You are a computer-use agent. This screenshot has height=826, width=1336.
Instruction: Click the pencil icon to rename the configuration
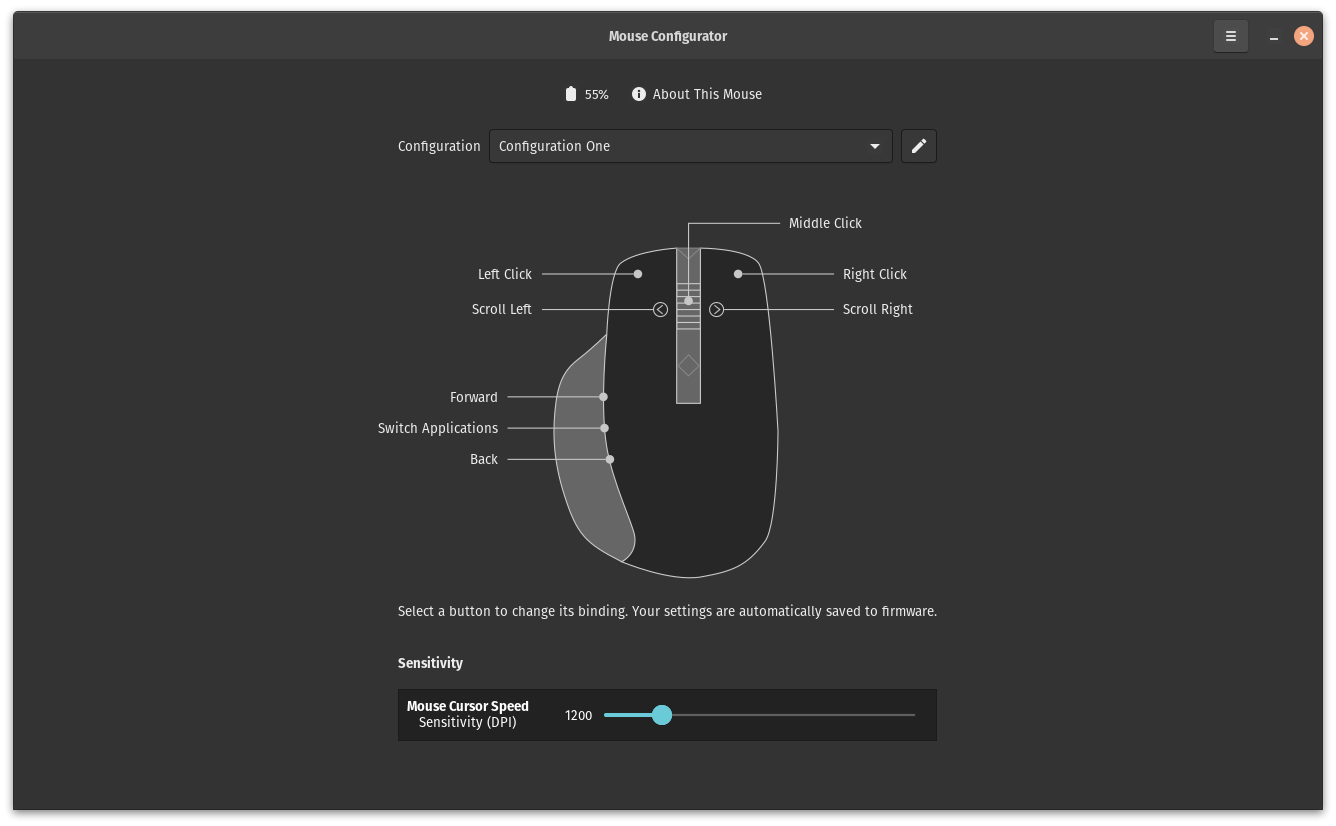pyautogui.click(x=918, y=146)
